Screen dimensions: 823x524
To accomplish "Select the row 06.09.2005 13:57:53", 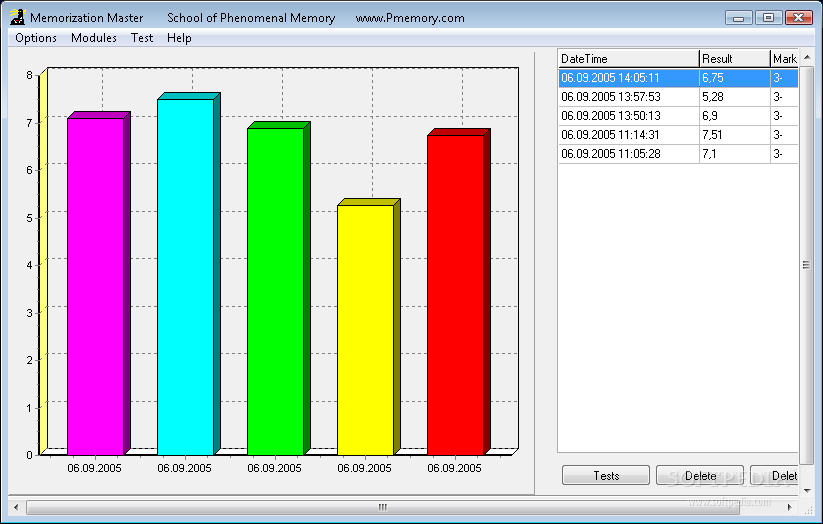I will tap(678, 97).
